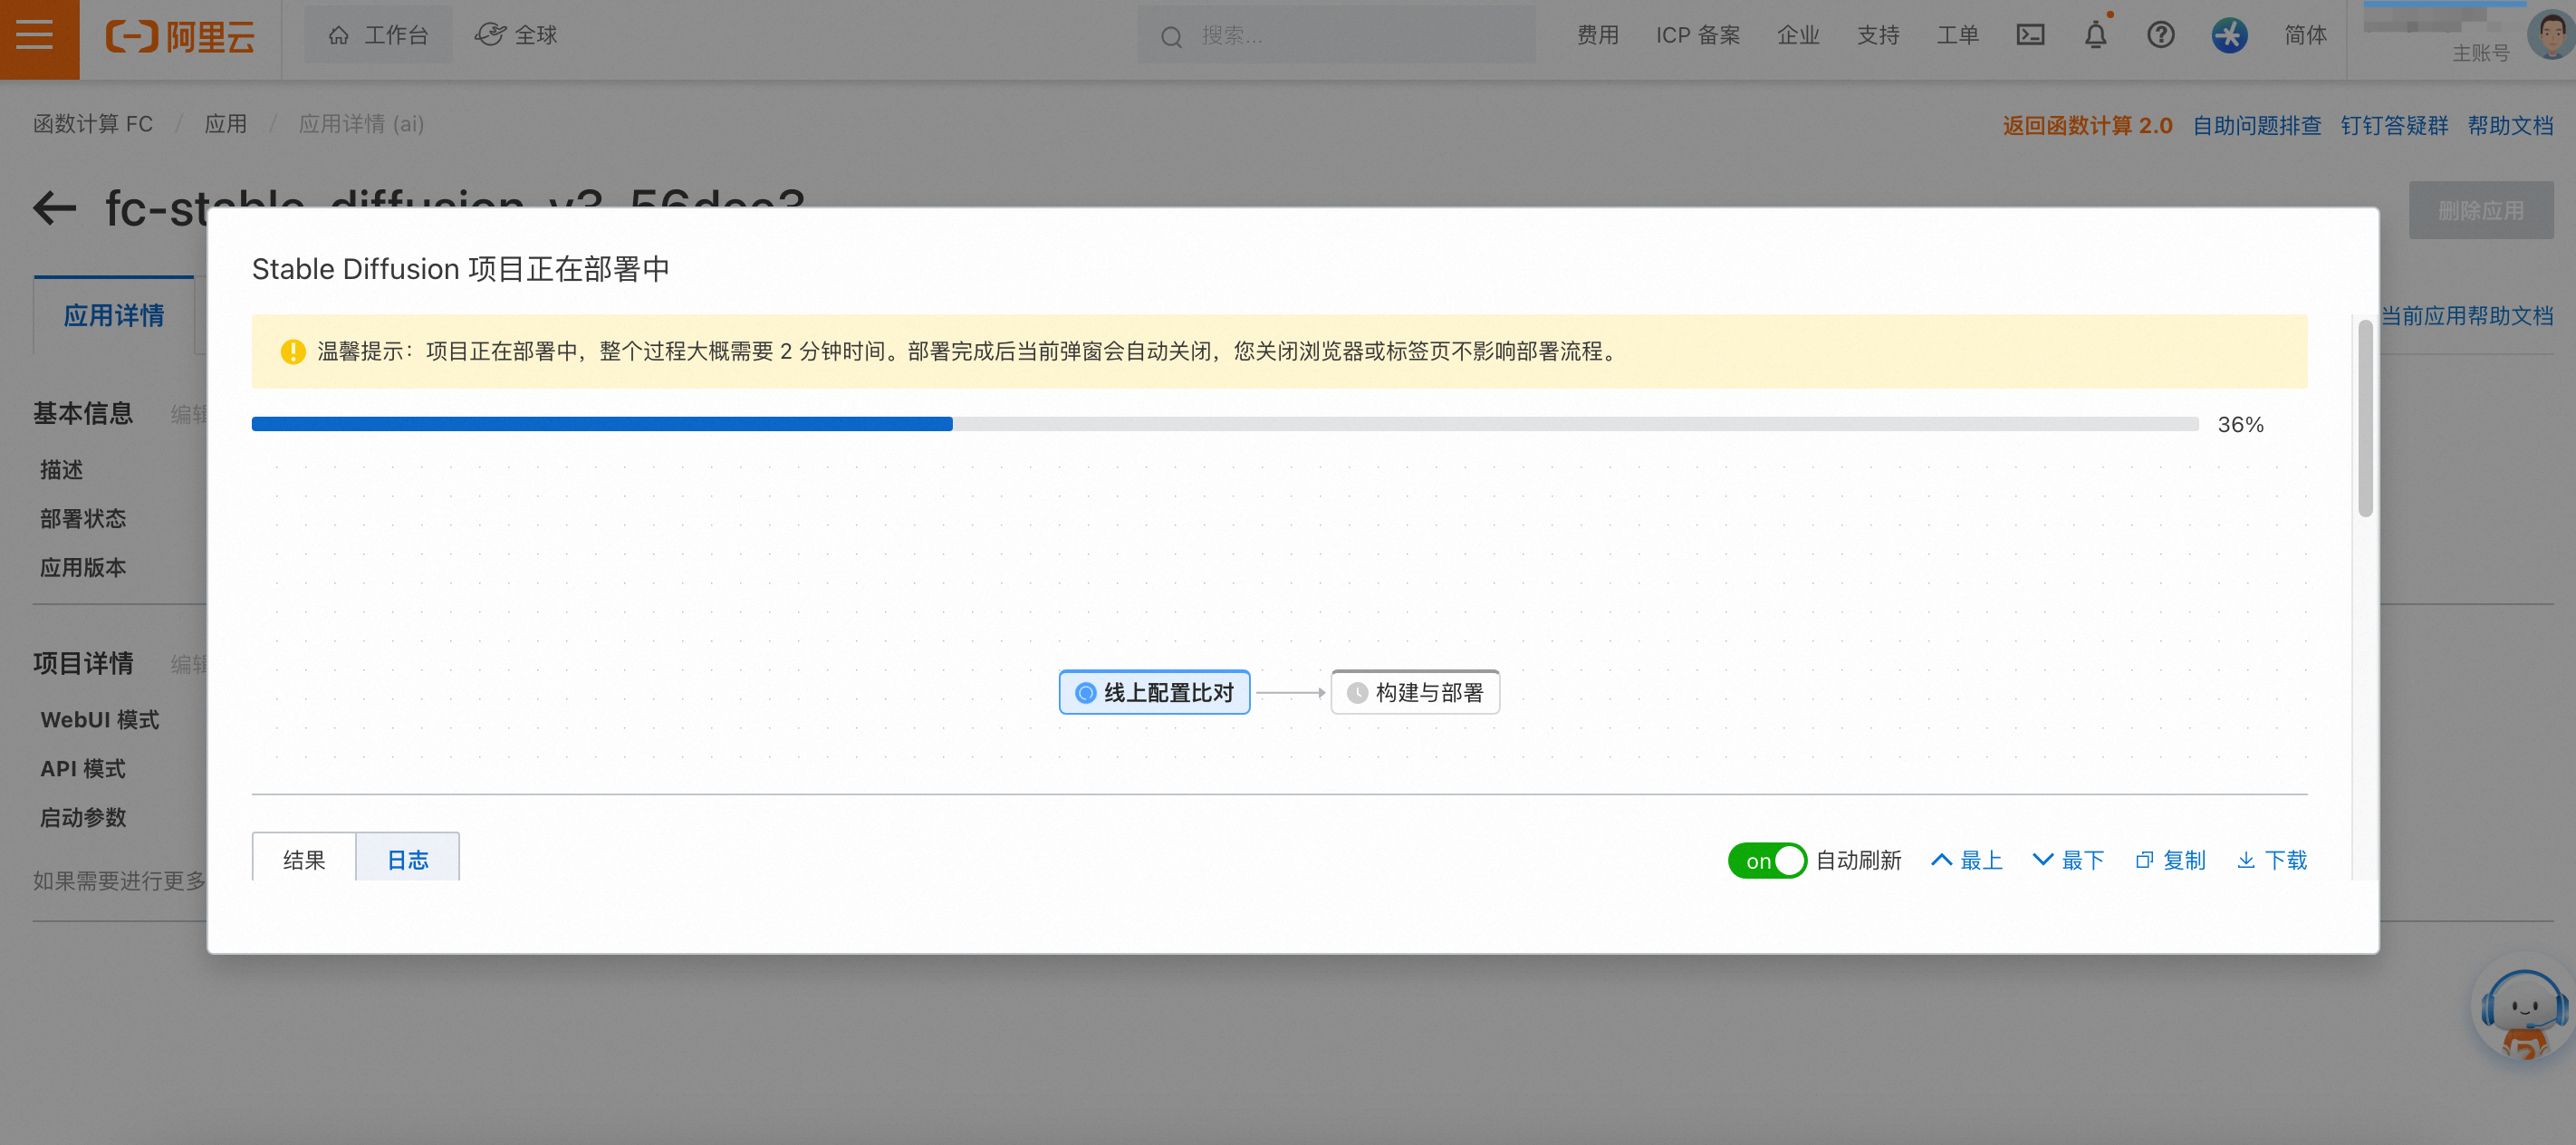2576x1145 pixels.
Task: Open top-right 帮助文档 link
Action: (x=2510, y=125)
